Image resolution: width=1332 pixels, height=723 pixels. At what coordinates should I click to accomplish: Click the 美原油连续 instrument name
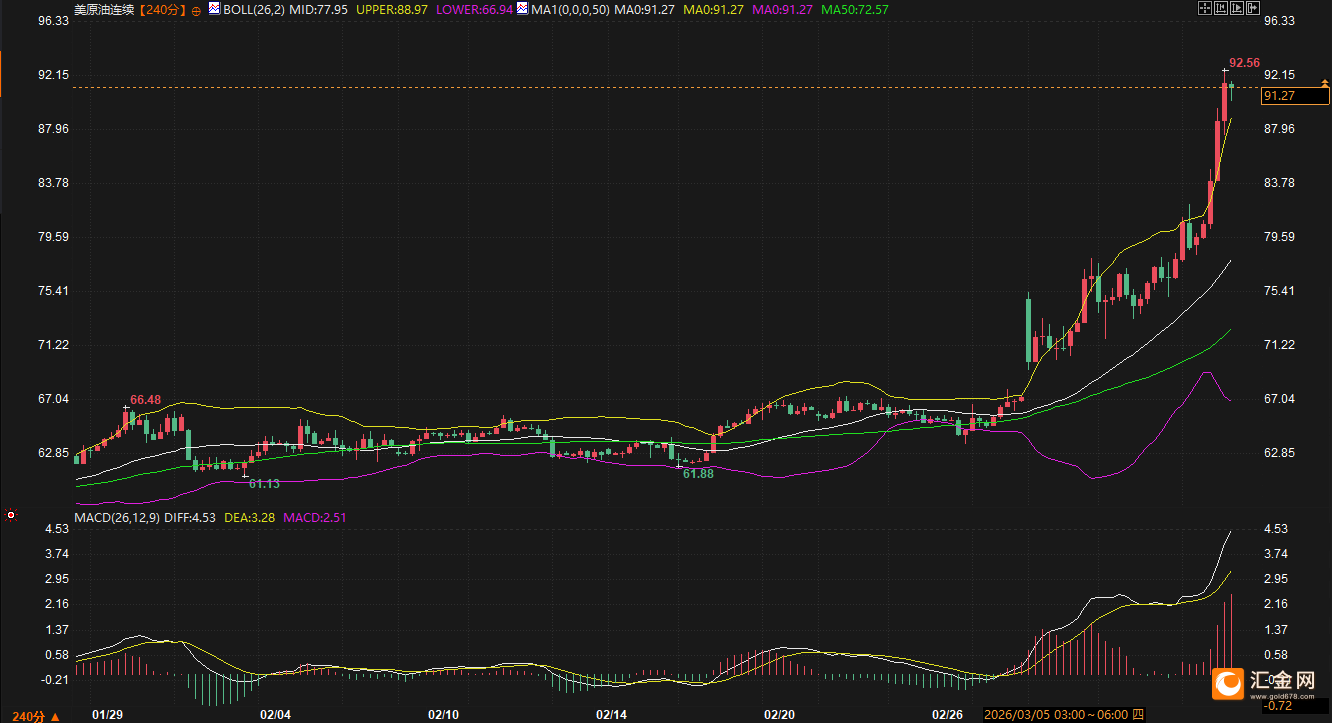(x=104, y=10)
